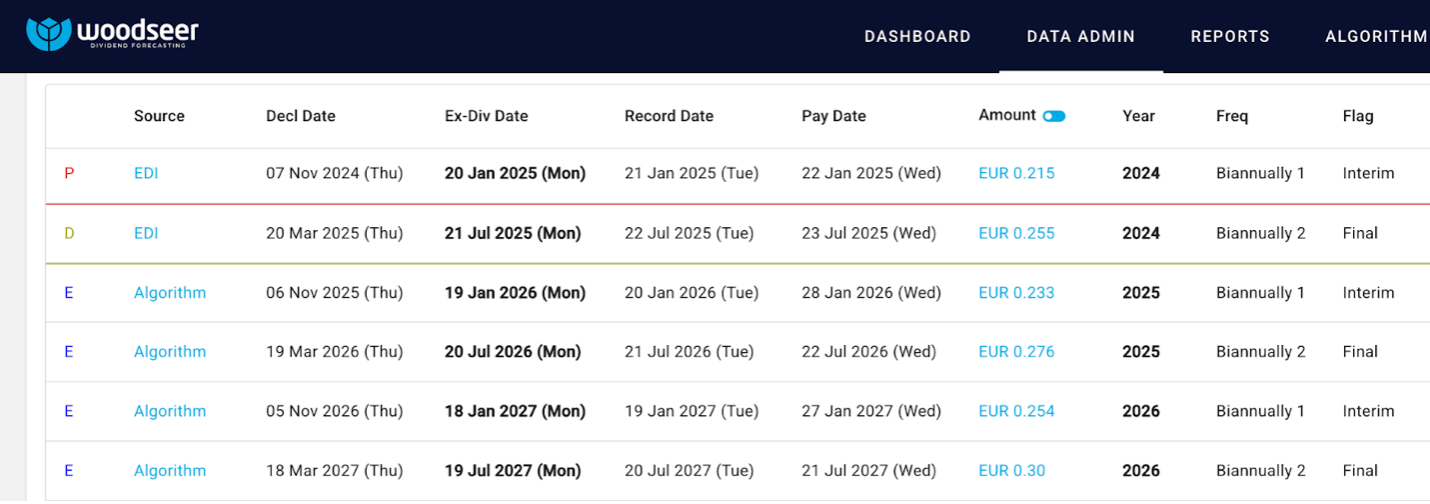Click the Algorithm source for 18 Jan 2027

tap(170, 411)
